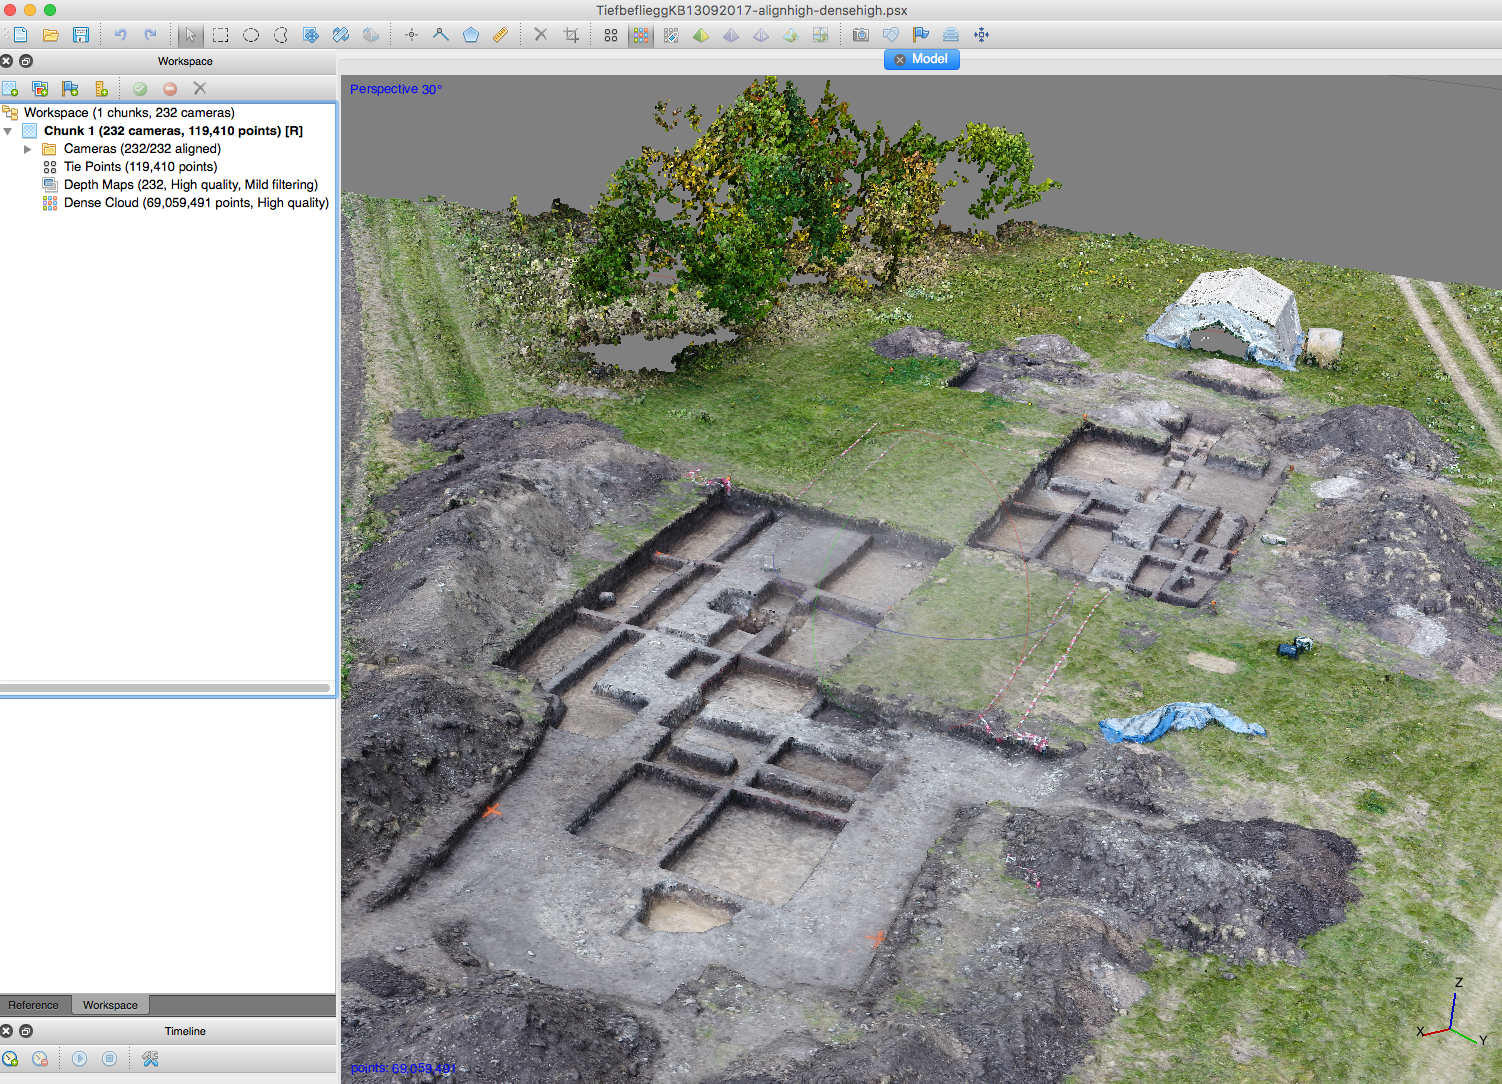Select Depth Maps tree row

click(x=168, y=185)
